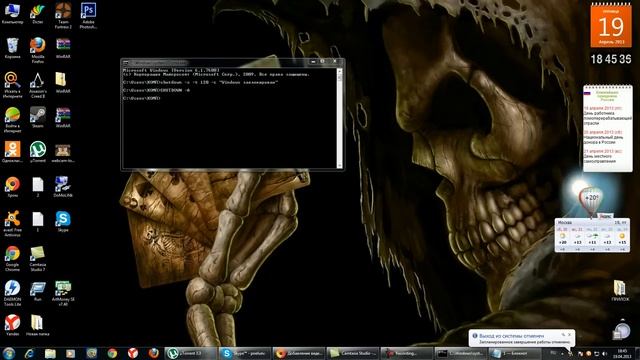Select WinRAR icon beside Mozilla Firefox
Viewport: 640px width, 360px height.
point(63,48)
